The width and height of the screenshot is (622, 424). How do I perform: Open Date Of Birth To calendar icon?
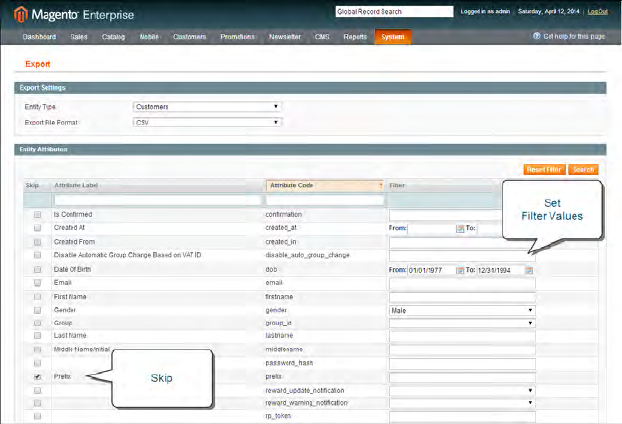[x=529, y=270]
